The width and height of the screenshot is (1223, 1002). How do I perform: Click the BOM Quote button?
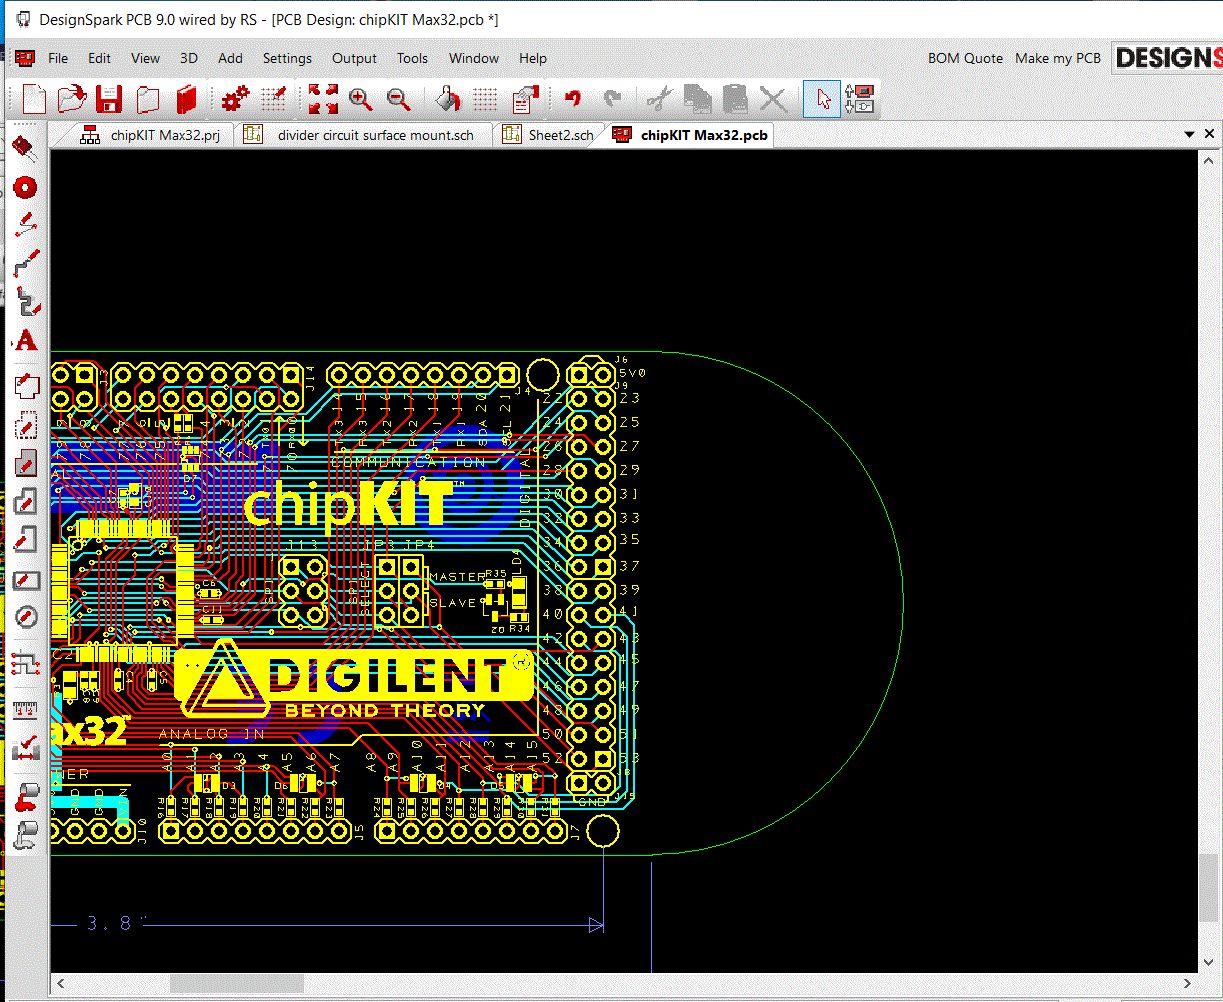[964, 58]
